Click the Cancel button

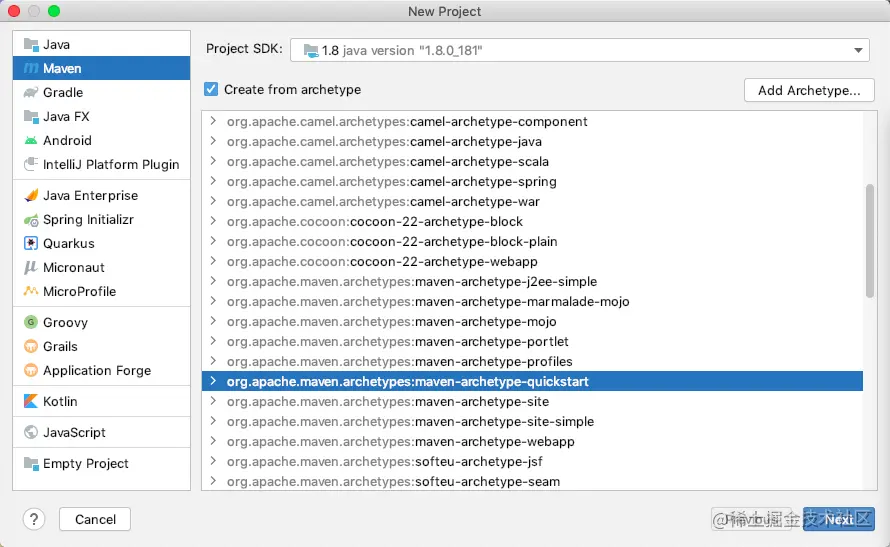[95, 519]
